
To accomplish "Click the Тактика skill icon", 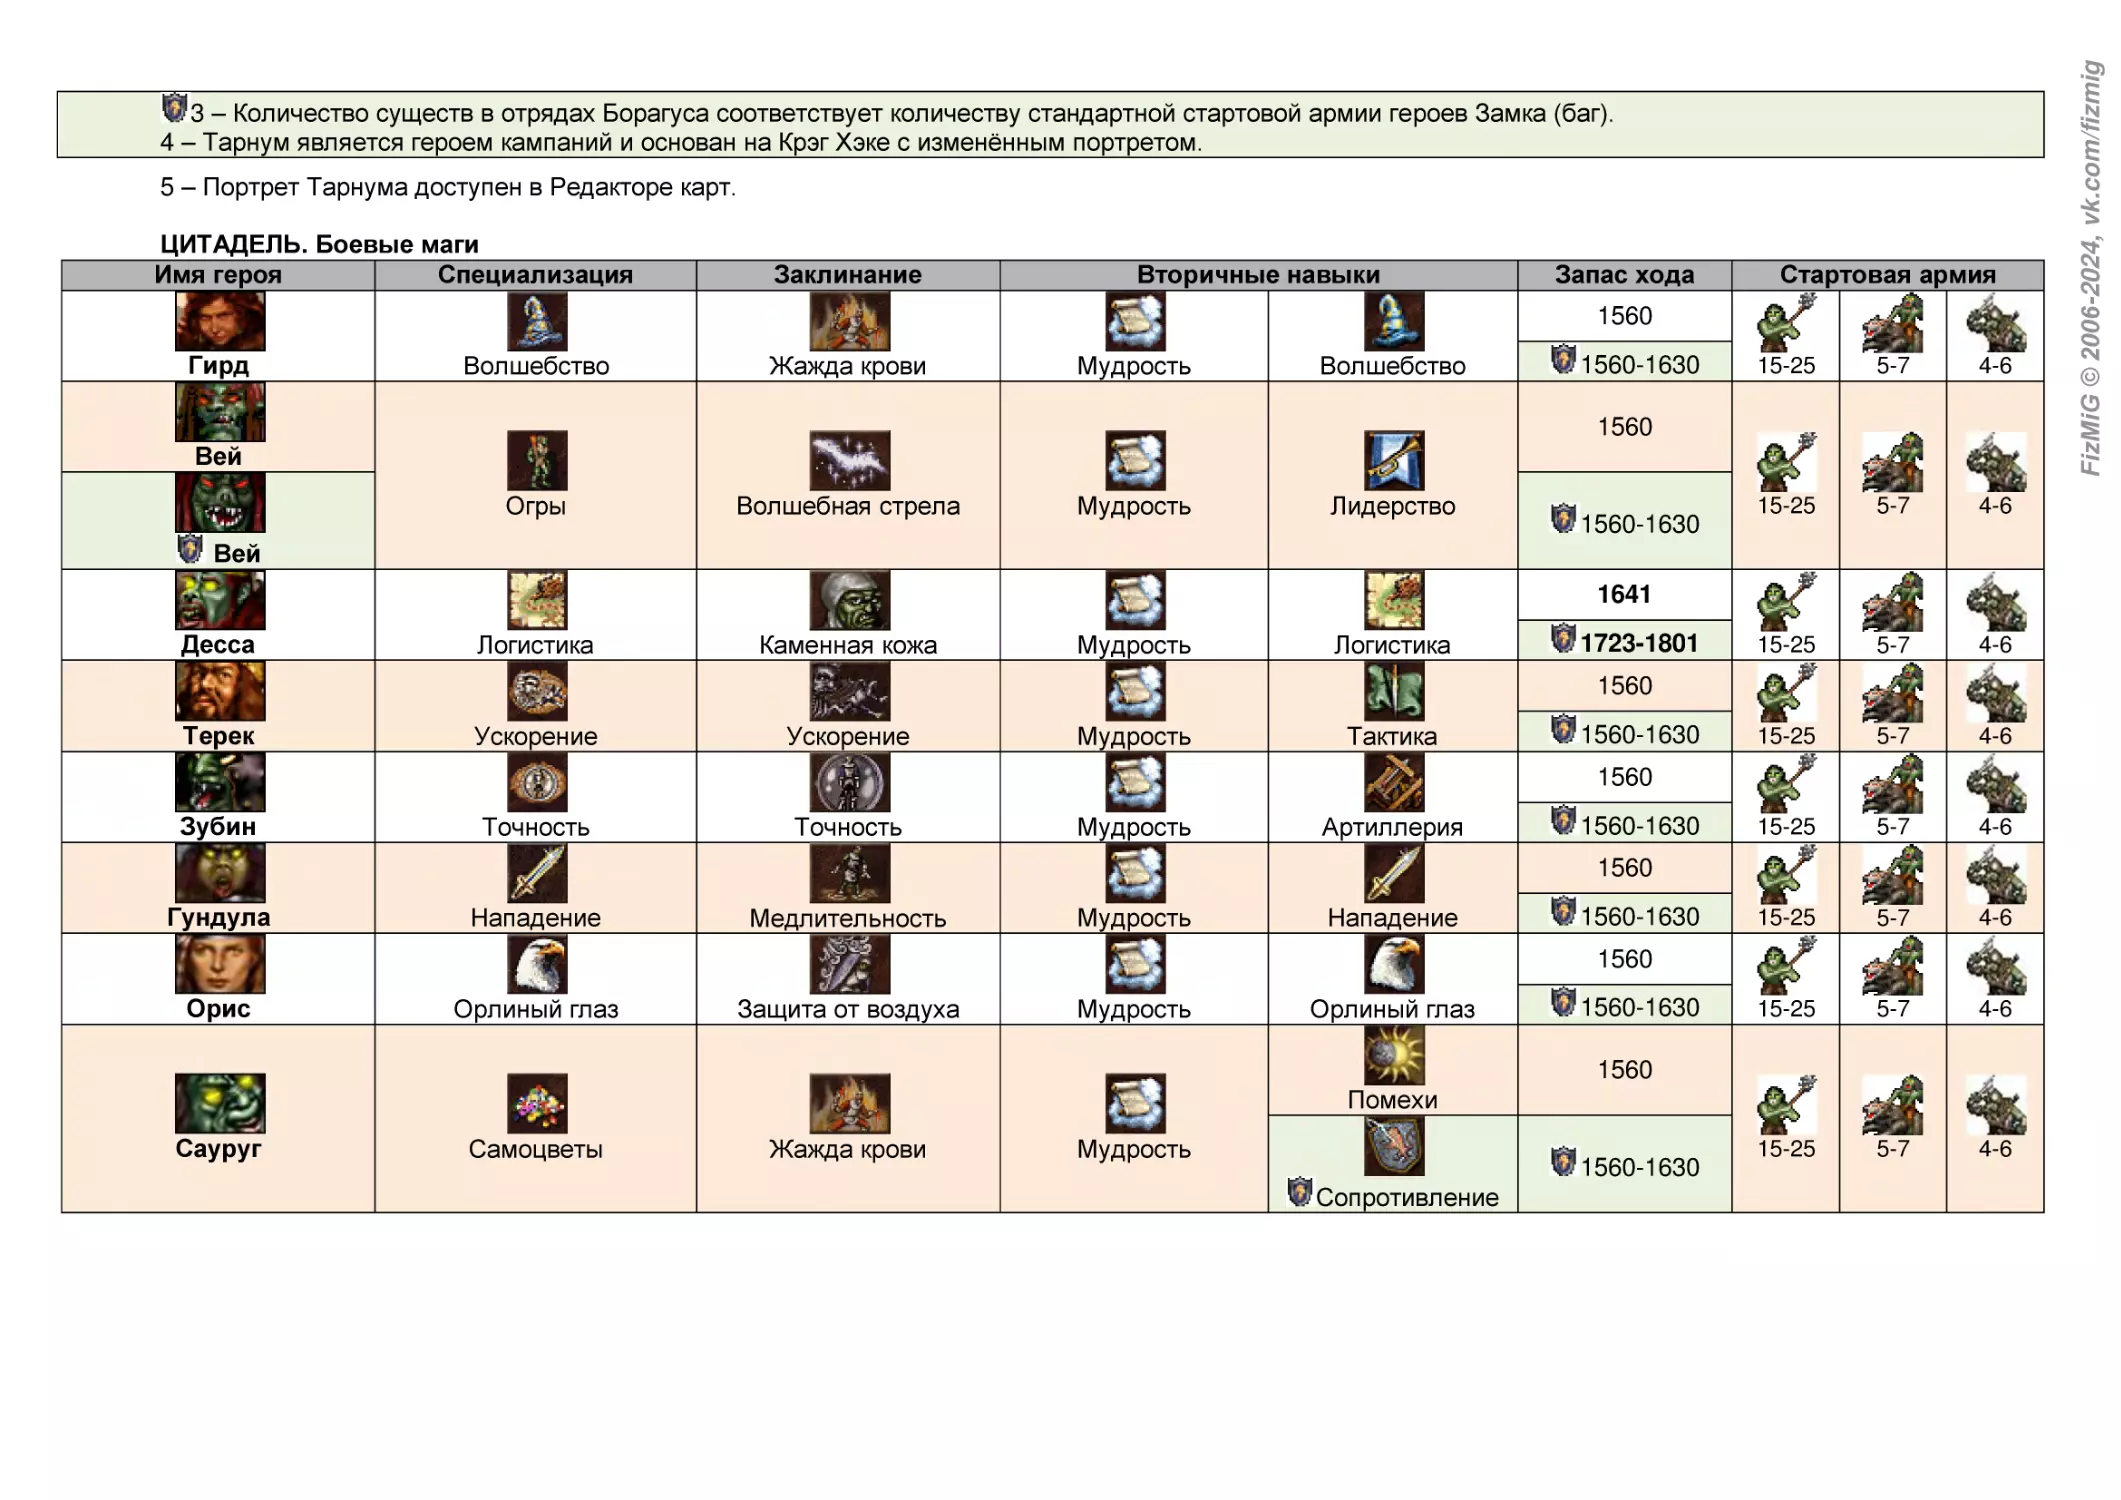I will (1394, 691).
